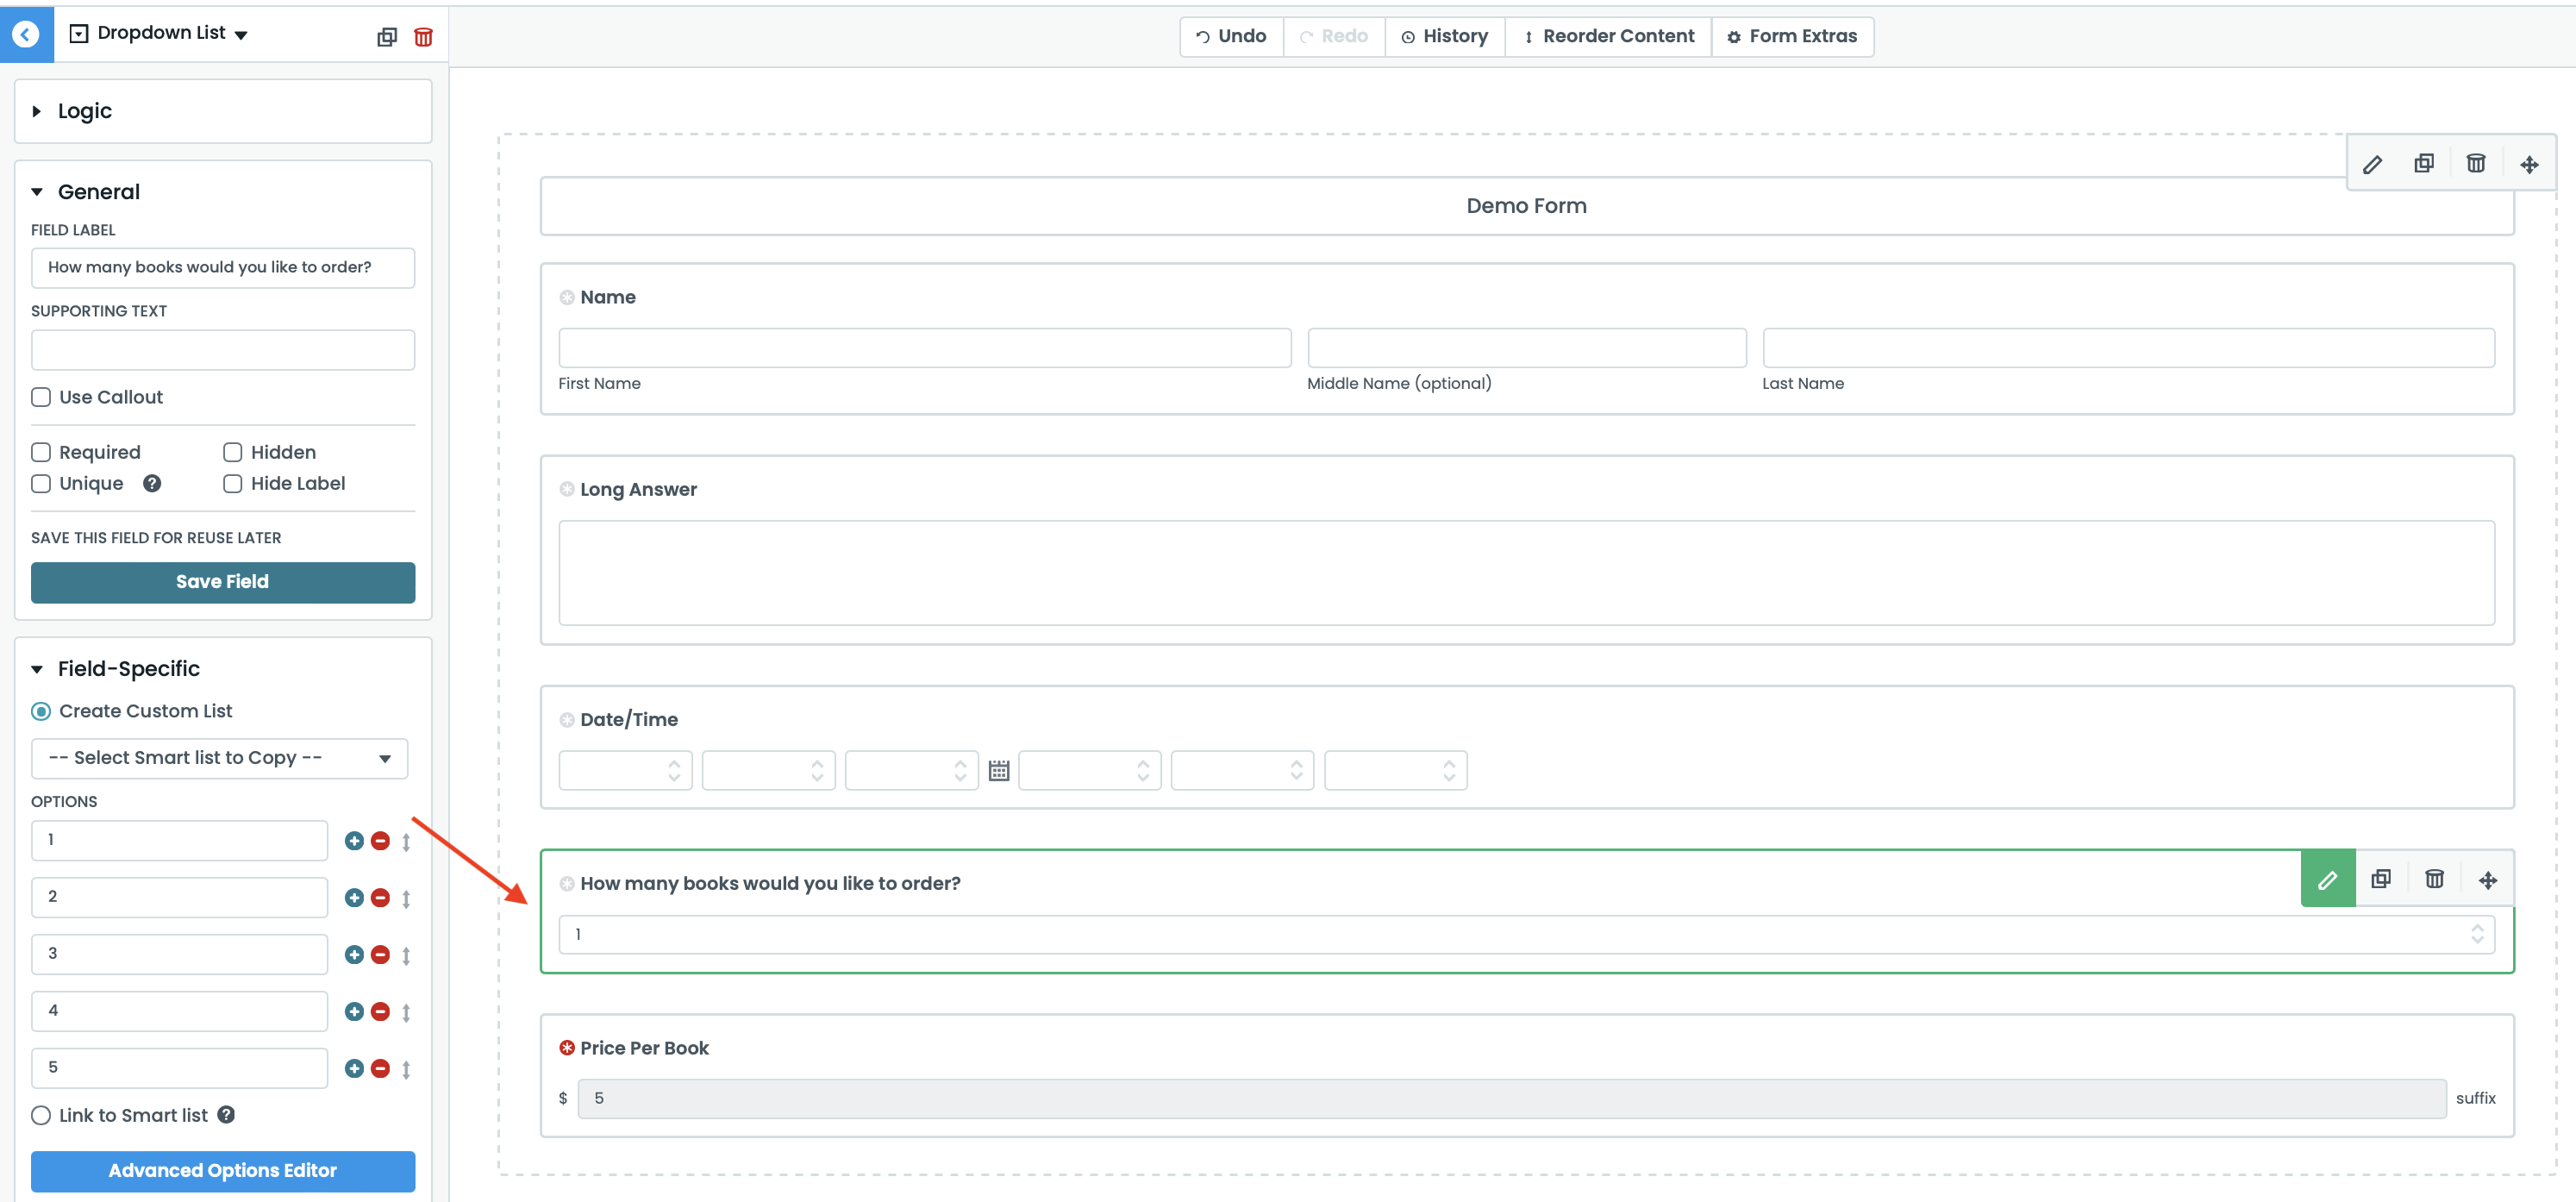This screenshot has width=2576, height=1202.
Task: Check the Hide Label option
Action: click(232, 483)
